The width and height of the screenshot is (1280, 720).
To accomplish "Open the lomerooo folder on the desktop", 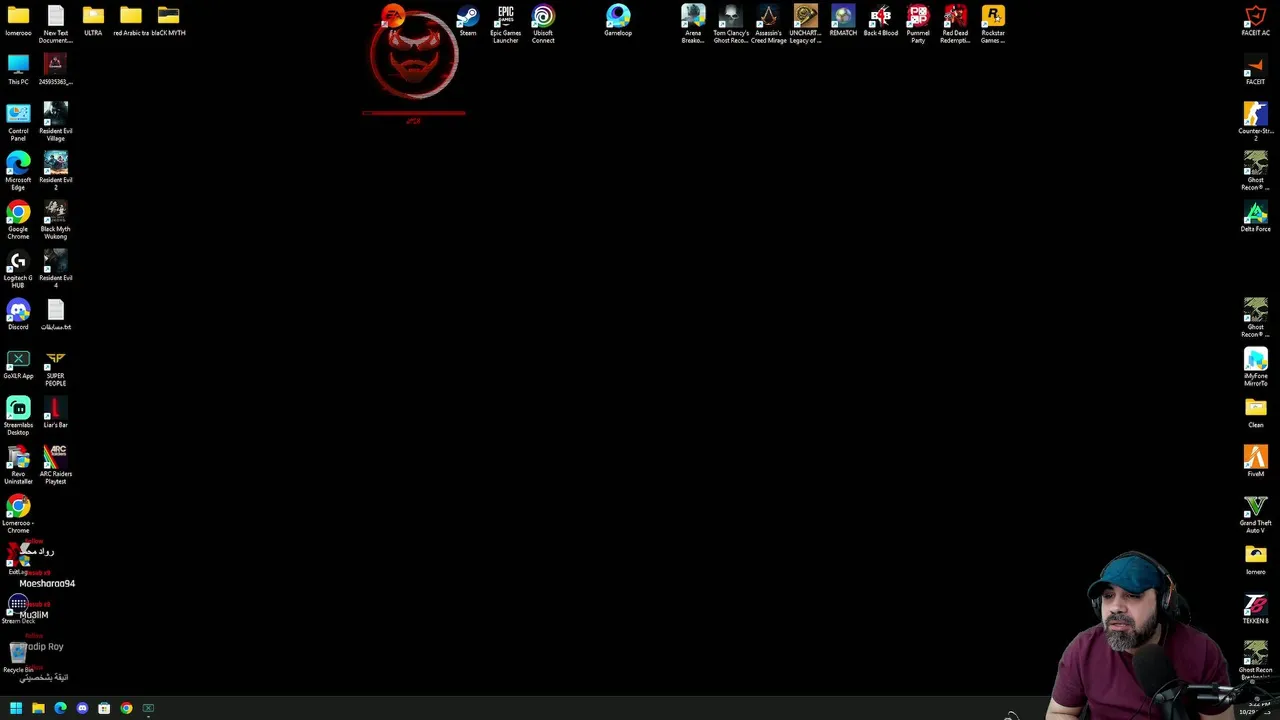I will pos(18,21).
